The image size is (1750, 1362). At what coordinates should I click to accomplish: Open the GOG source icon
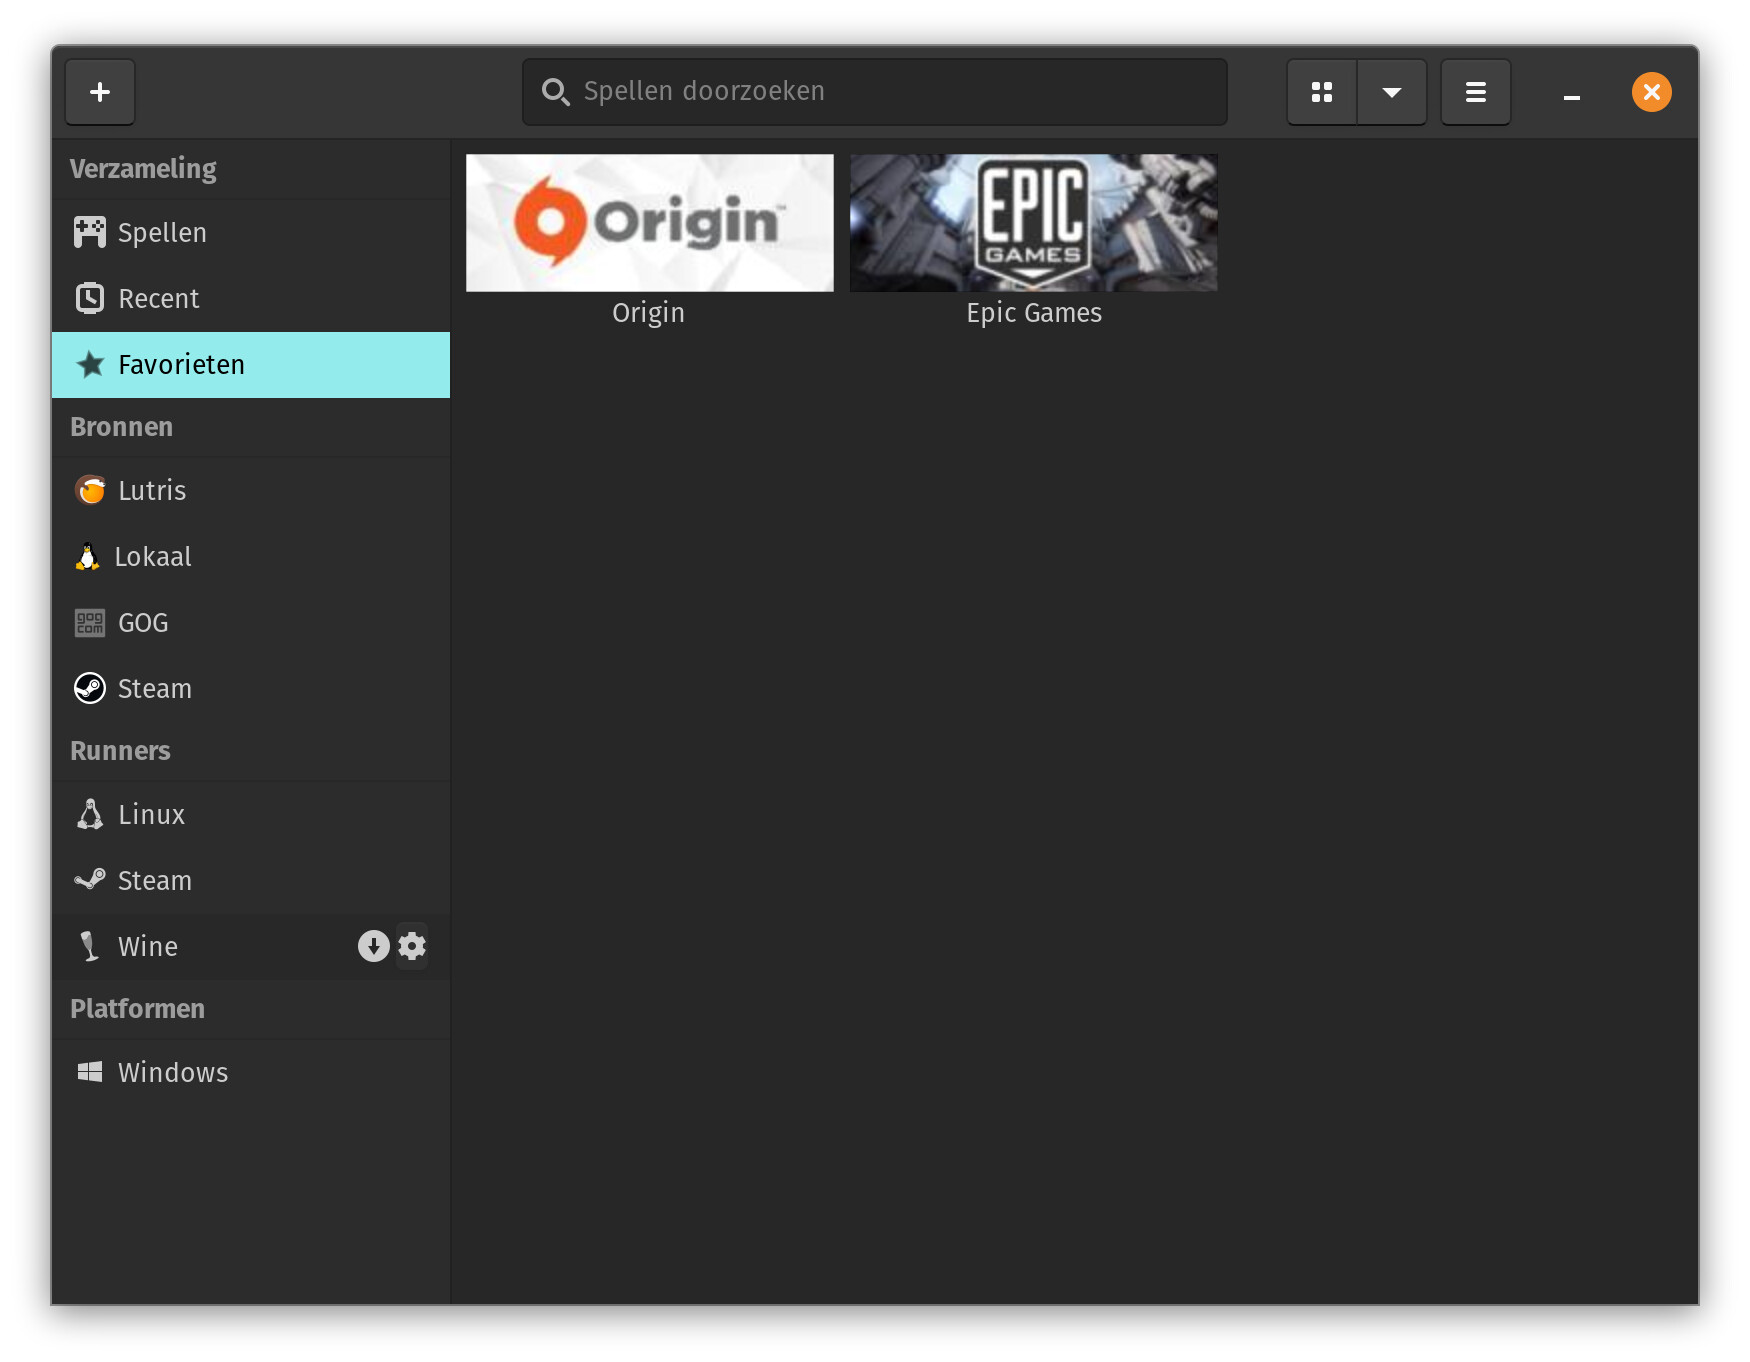[x=90, y=622]
